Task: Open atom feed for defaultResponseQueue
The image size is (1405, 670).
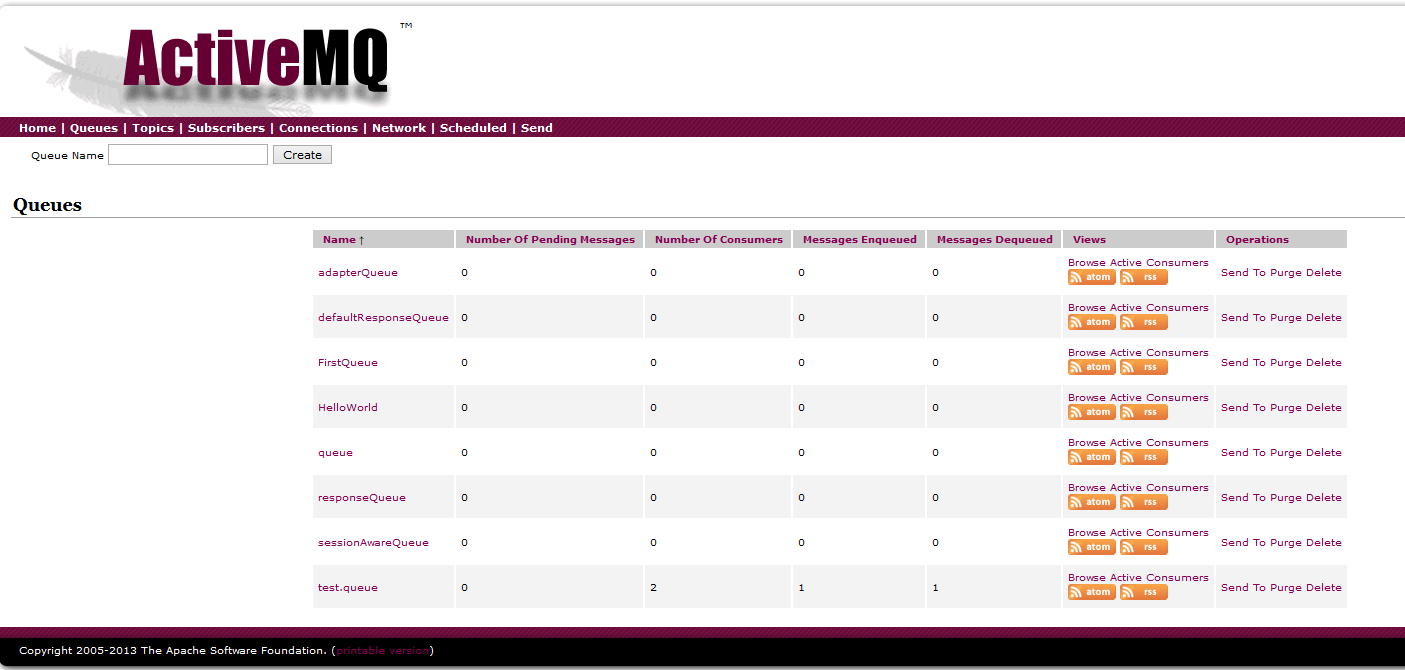Action: point(1091,322)
